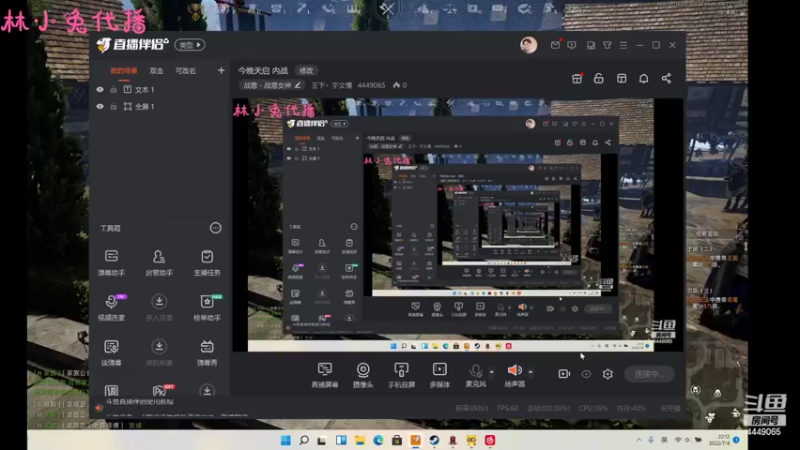Image resolution: width=800 pixels, height=450 pixels.
Task: Open the chat bubble icon beside mail
Action: click(x=571, y=45)
